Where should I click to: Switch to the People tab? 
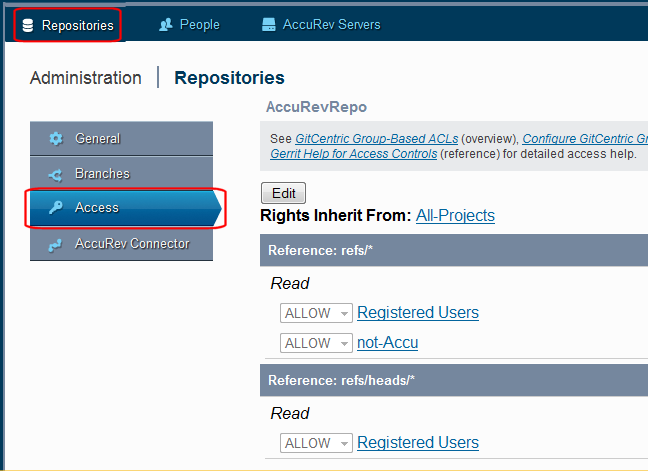pyautogui.click(x=199, y=25)
